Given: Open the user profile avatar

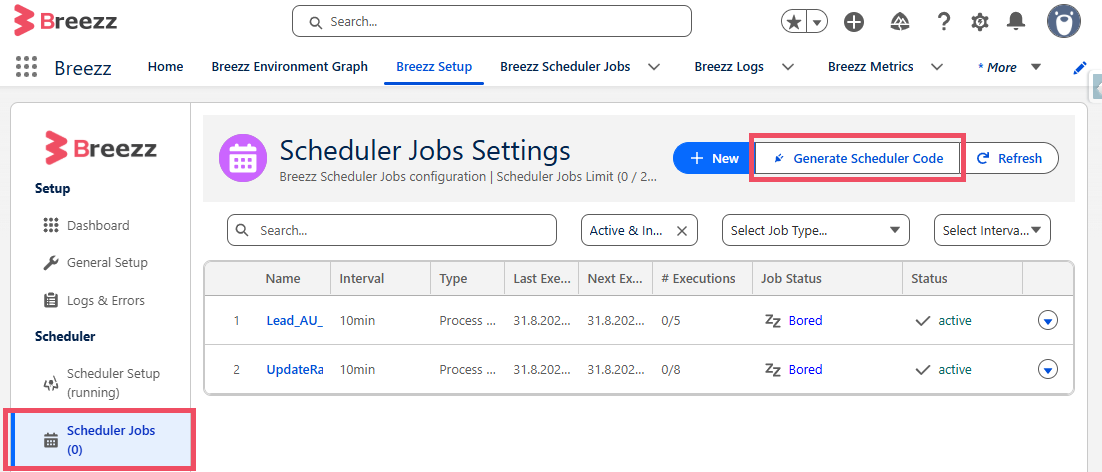Looking at the screenshot, I should (1063, 22).
